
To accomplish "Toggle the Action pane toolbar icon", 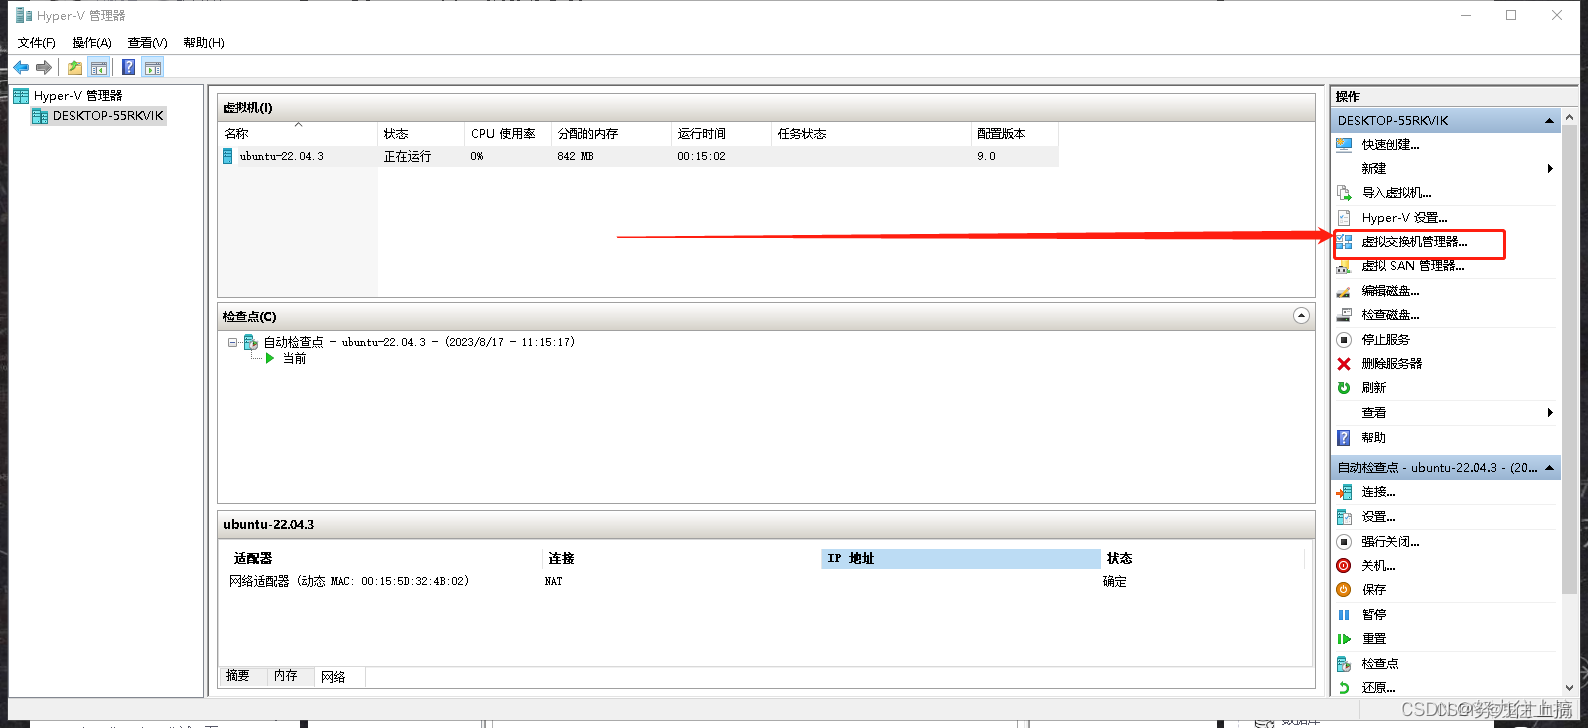I will [x=153, y=68].
